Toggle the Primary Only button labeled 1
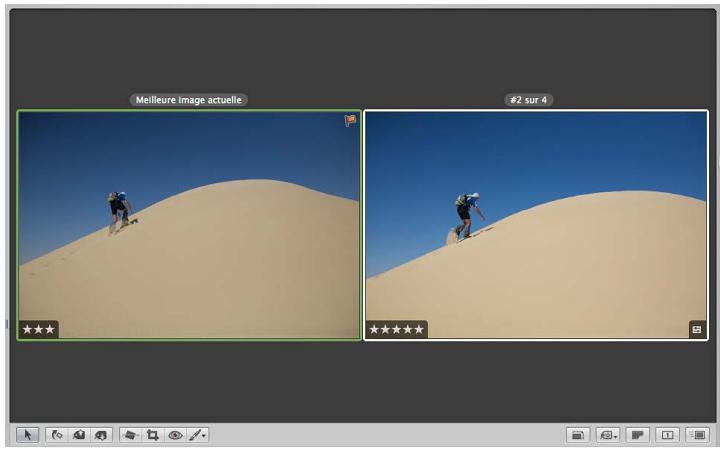The image size is (720, 451). 667,434
